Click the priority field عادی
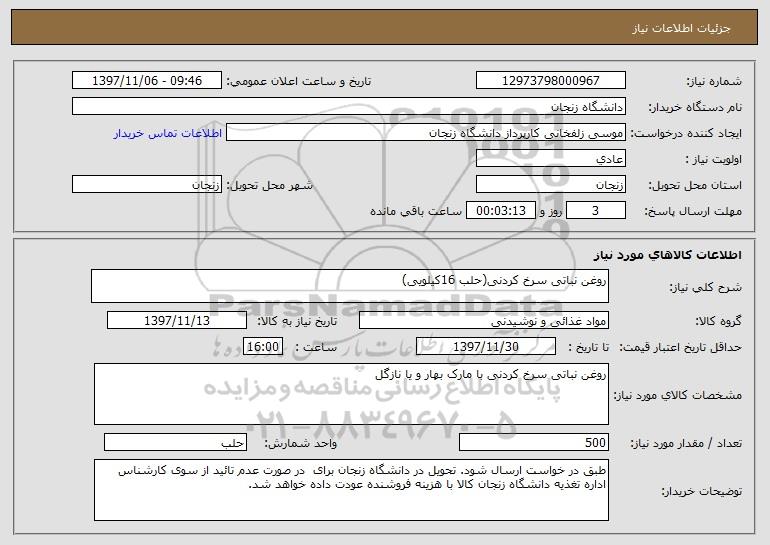Viewport: 770px width, 545px height. [x=550, y=159]
